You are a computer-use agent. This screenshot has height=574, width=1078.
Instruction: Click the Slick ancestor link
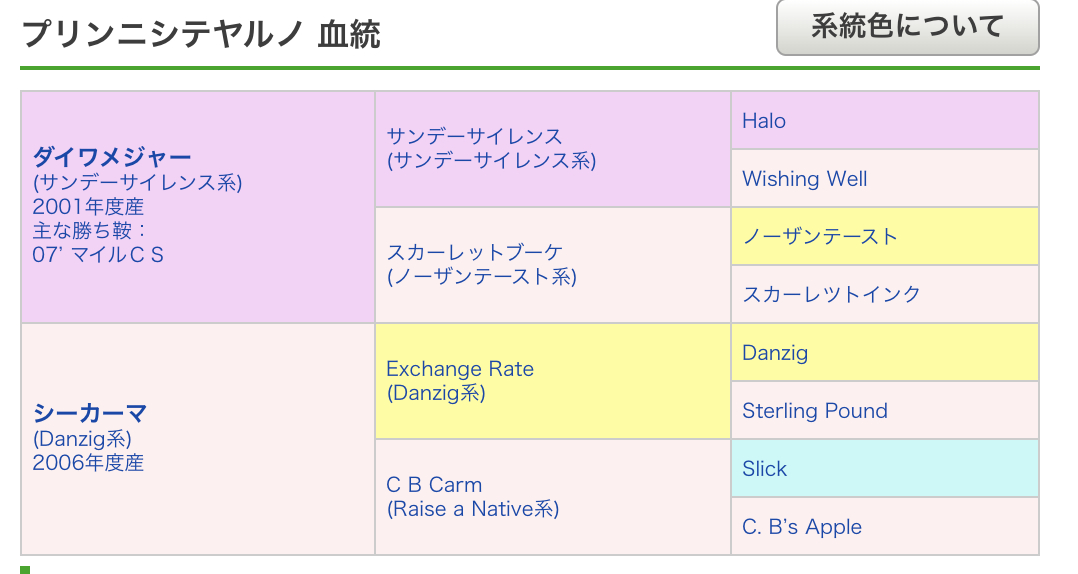tap(764, 468)
